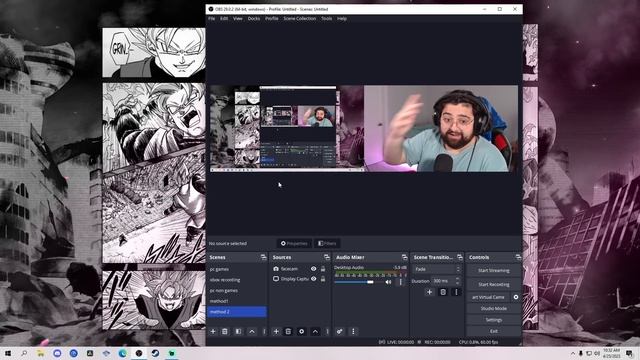Add a scene transition with plus icon
Viewport: 640px width, 360px height.
tap(429, 292)
